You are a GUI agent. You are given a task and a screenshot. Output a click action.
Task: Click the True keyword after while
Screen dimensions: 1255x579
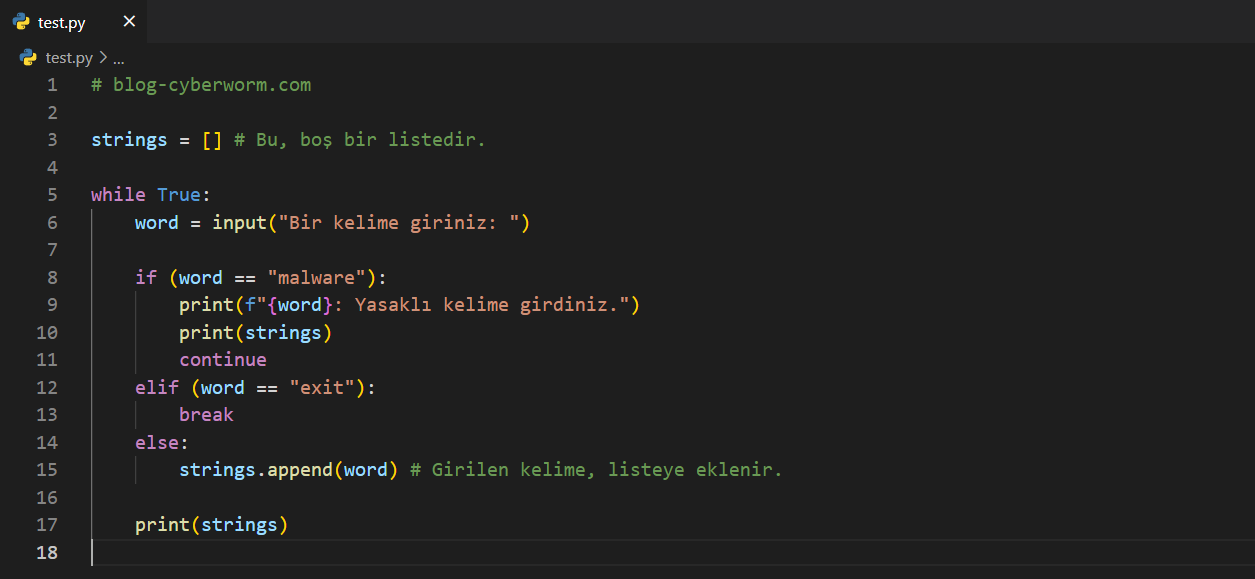pyautogui.click(x=179, y=195)
